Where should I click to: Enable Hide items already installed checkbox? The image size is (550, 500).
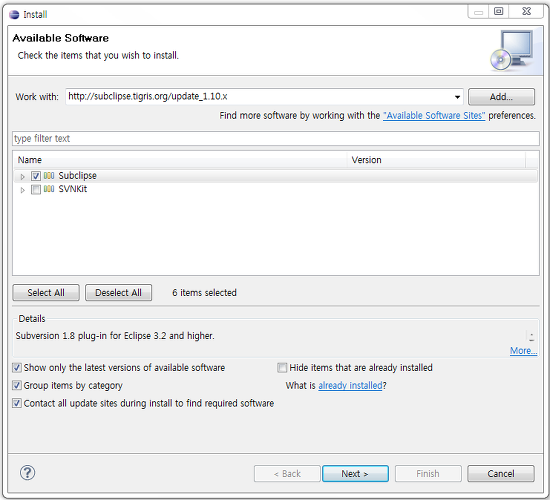click(x=282, y=367)
